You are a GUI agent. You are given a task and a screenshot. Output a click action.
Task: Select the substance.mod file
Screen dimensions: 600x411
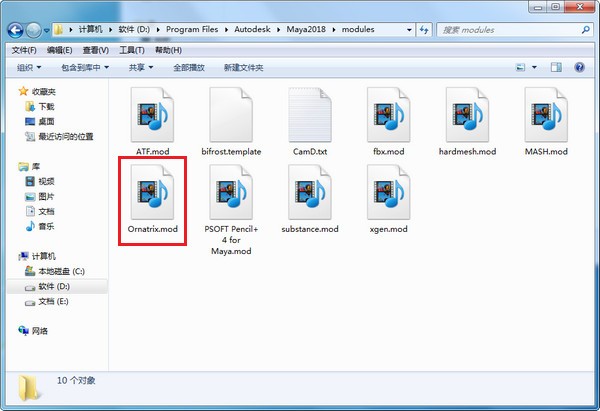click(310, 199)
